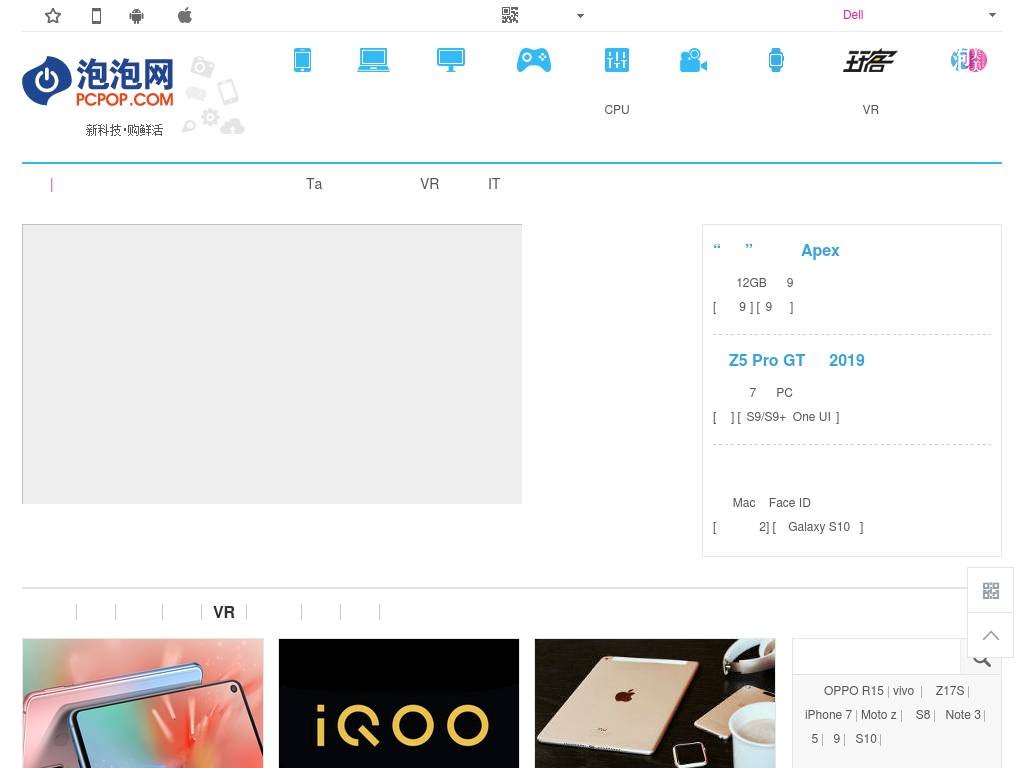This screenshot has width=1024, height=768.
Task: Open the video camera category icon
Action: pyautogui.click(x=694, y=60)
